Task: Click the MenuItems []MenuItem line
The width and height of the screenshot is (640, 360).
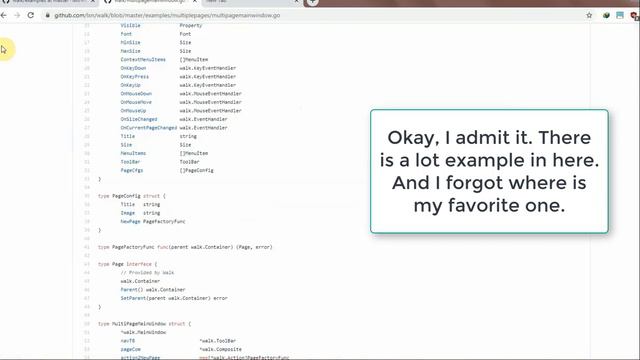Action: click(164, 153)
